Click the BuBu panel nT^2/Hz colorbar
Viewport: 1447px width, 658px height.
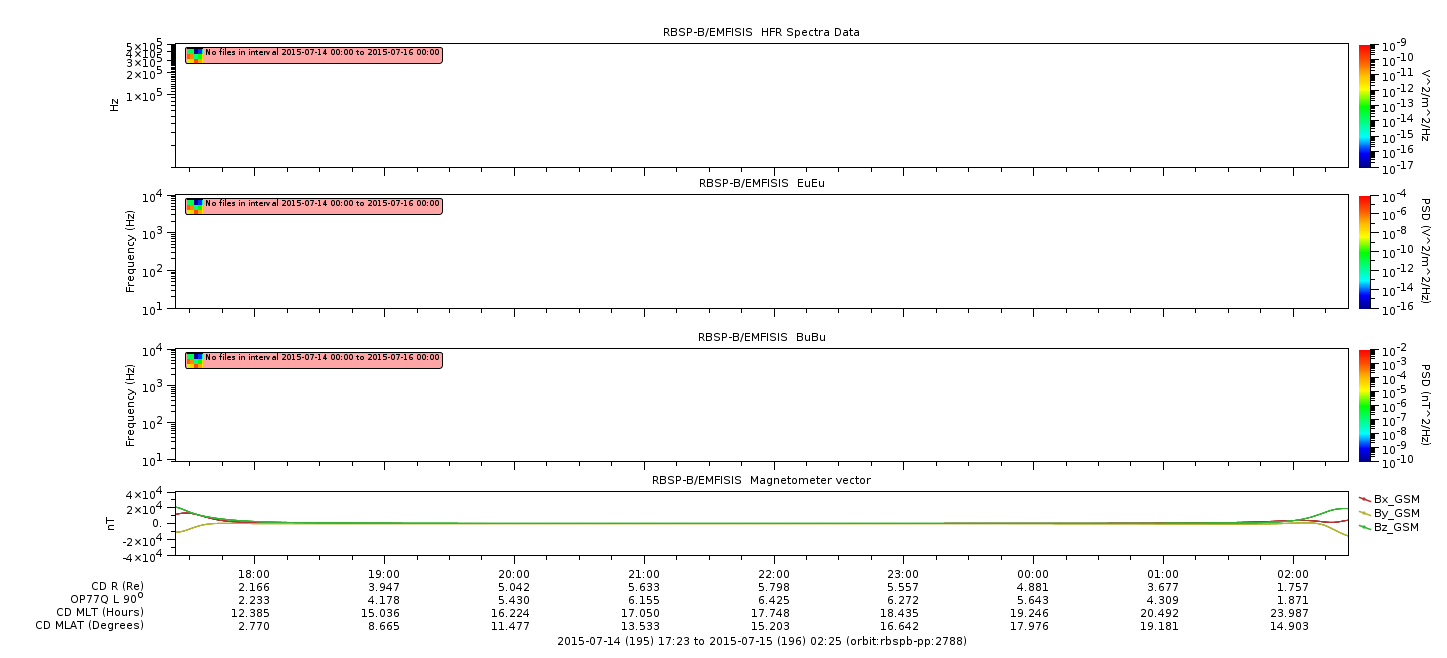(x=1366, y=404)
